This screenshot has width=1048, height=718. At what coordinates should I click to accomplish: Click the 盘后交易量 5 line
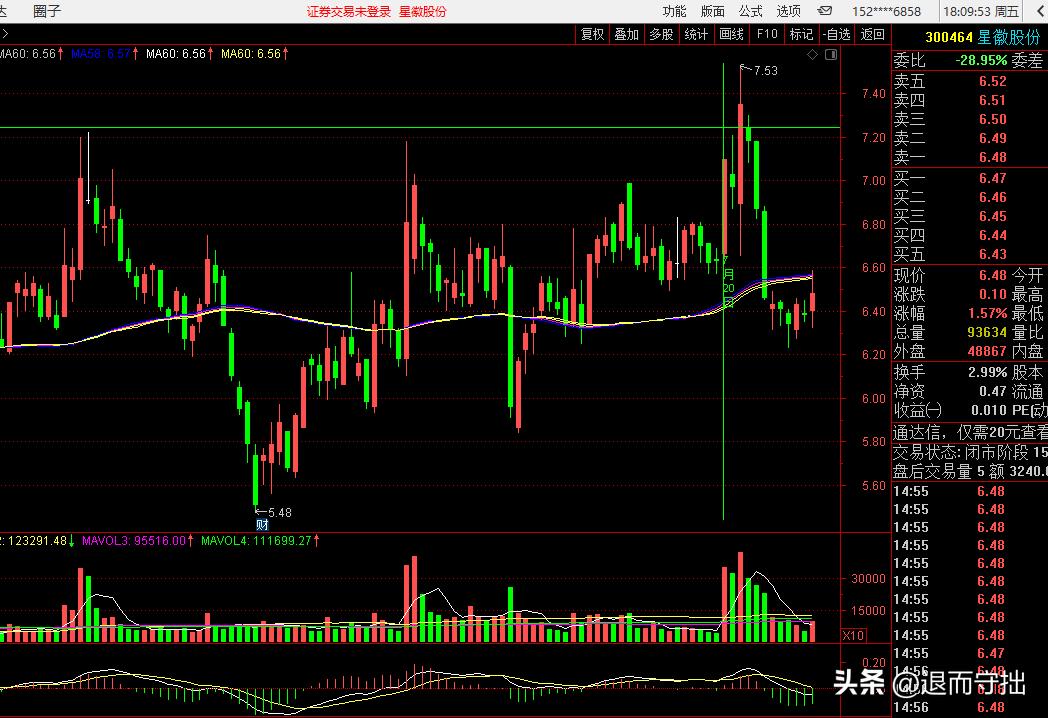click(970, 471)
